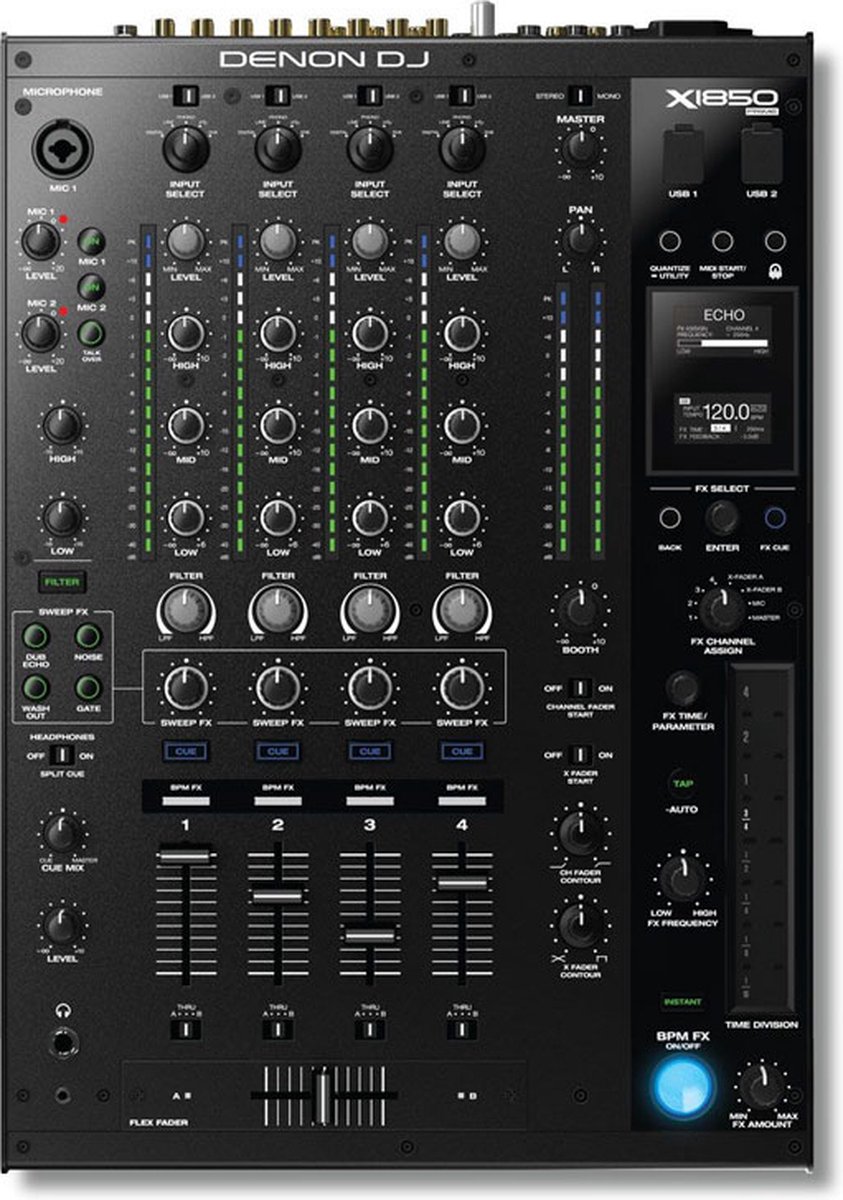Viewport: 843px width, 1200px height.
Task: Enable the Talk Over button
Action: tap(92, 333)
